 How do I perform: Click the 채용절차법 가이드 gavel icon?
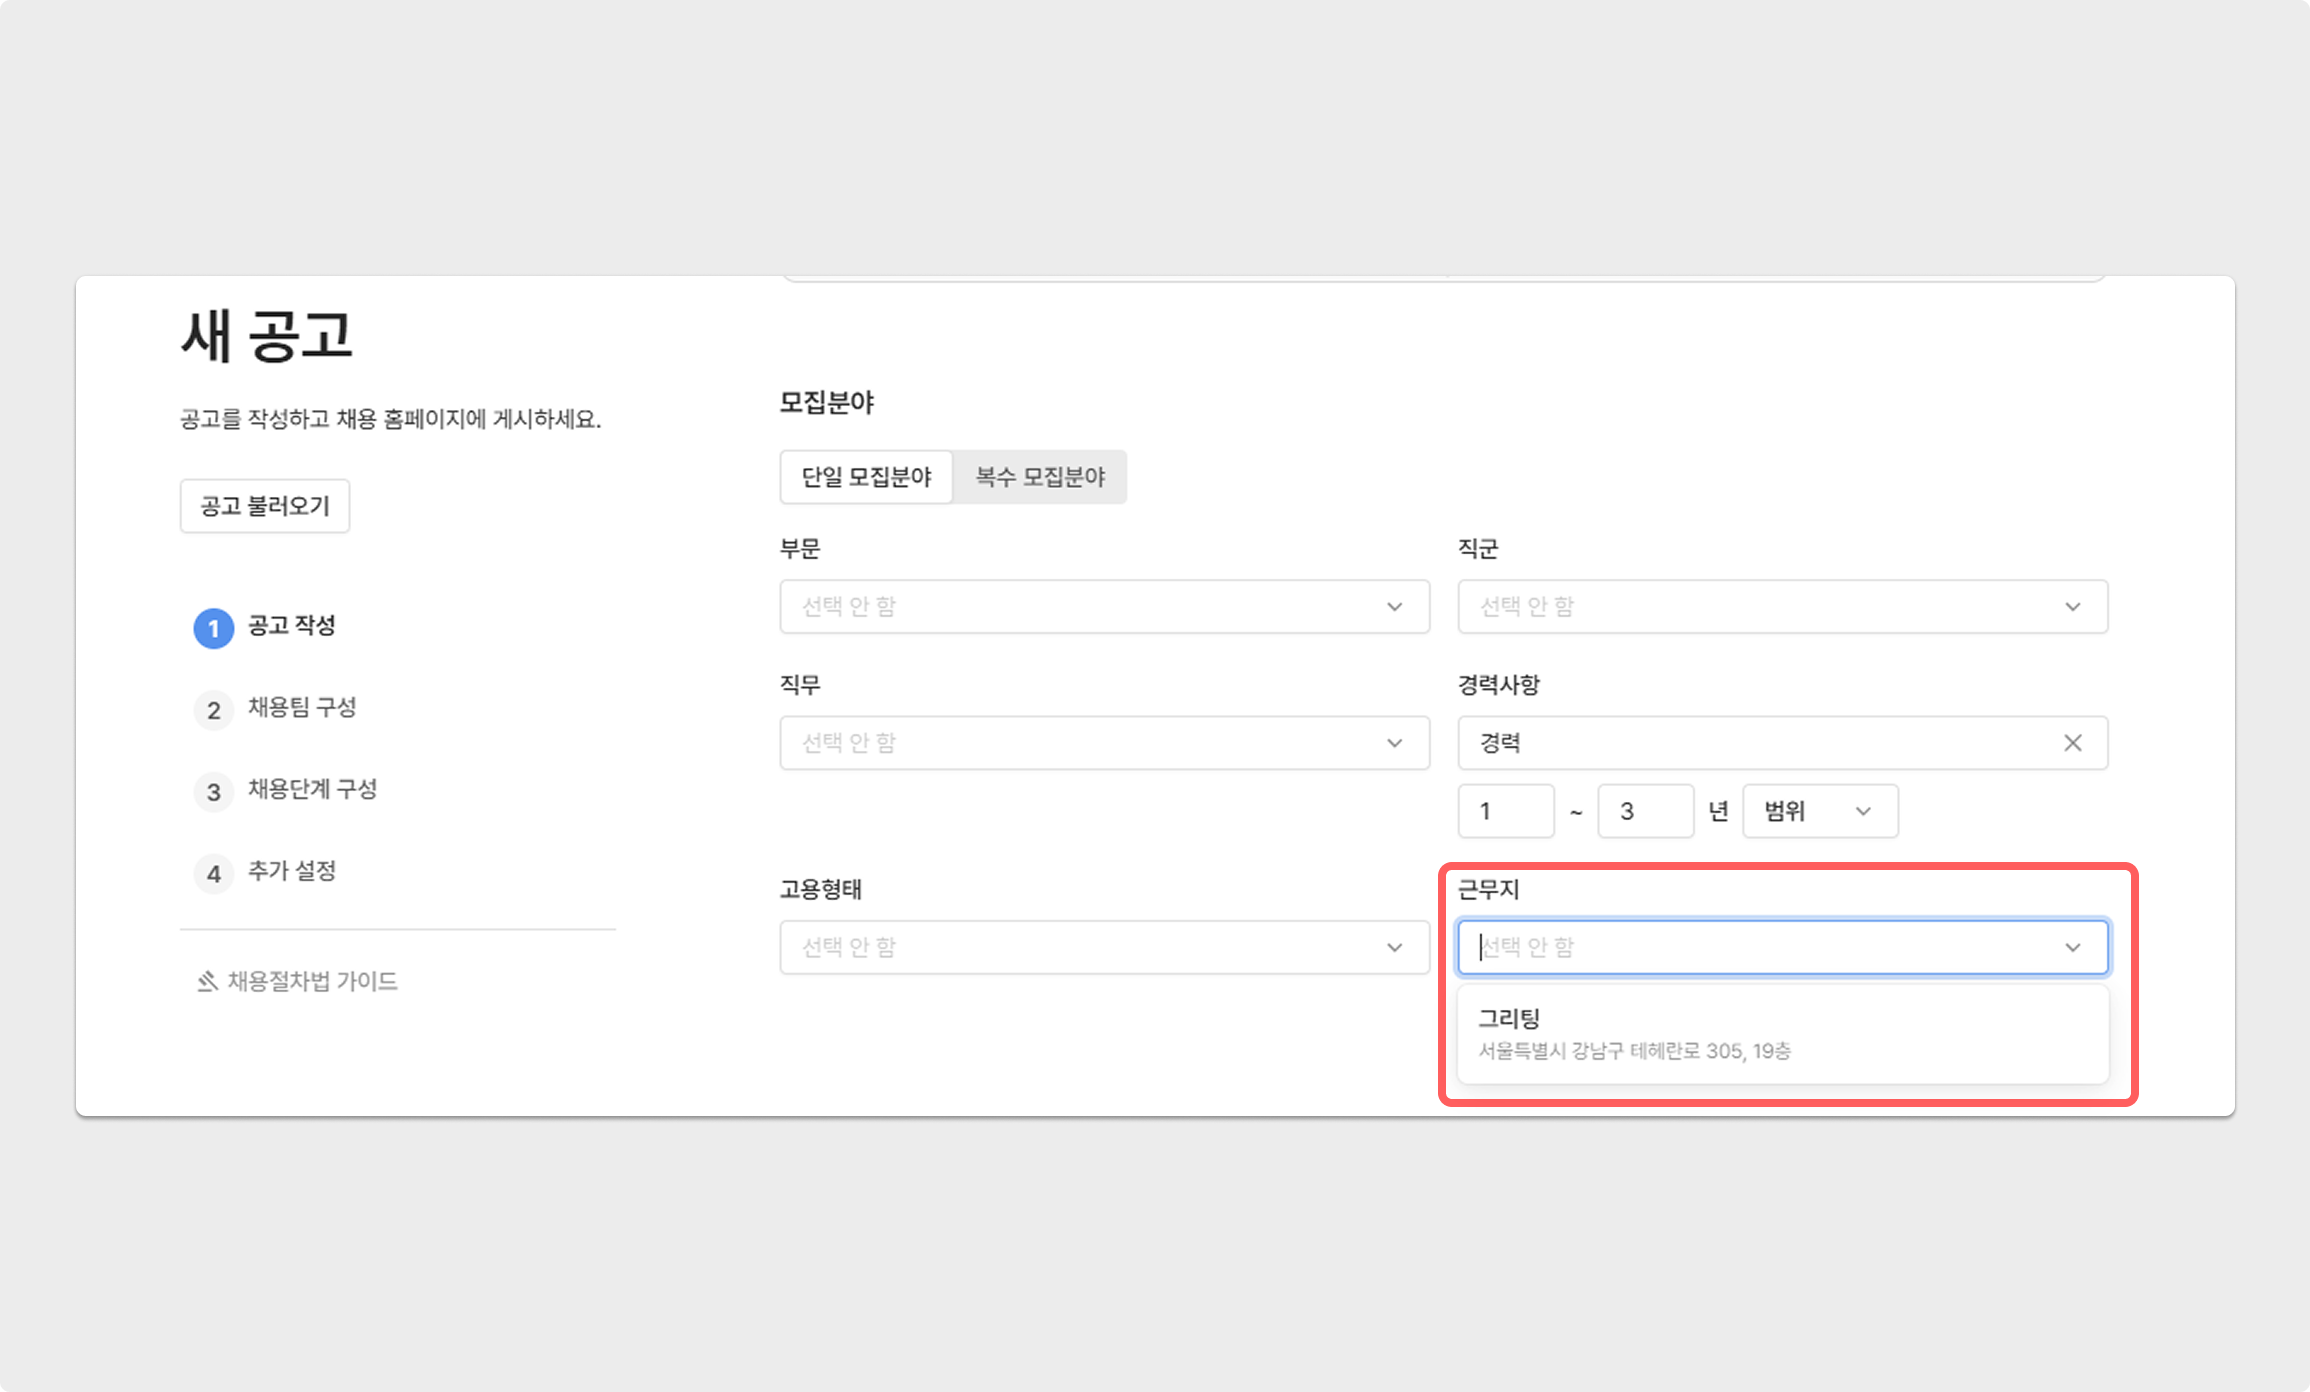[207, 981]
